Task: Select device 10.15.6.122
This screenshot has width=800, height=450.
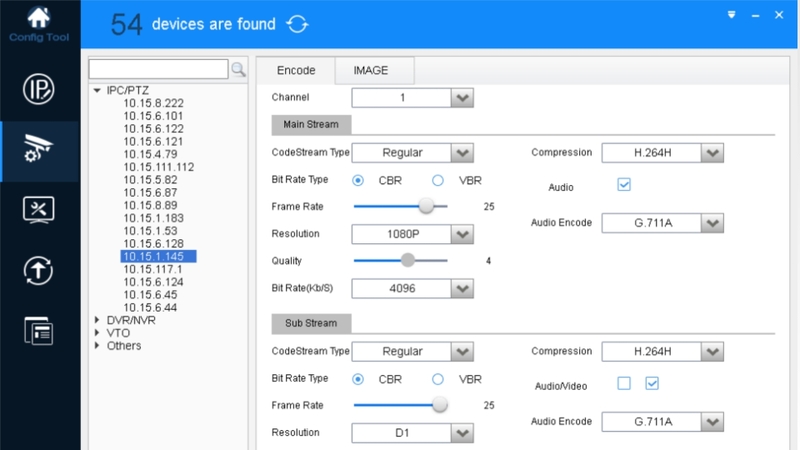Action: click(153, 129)
